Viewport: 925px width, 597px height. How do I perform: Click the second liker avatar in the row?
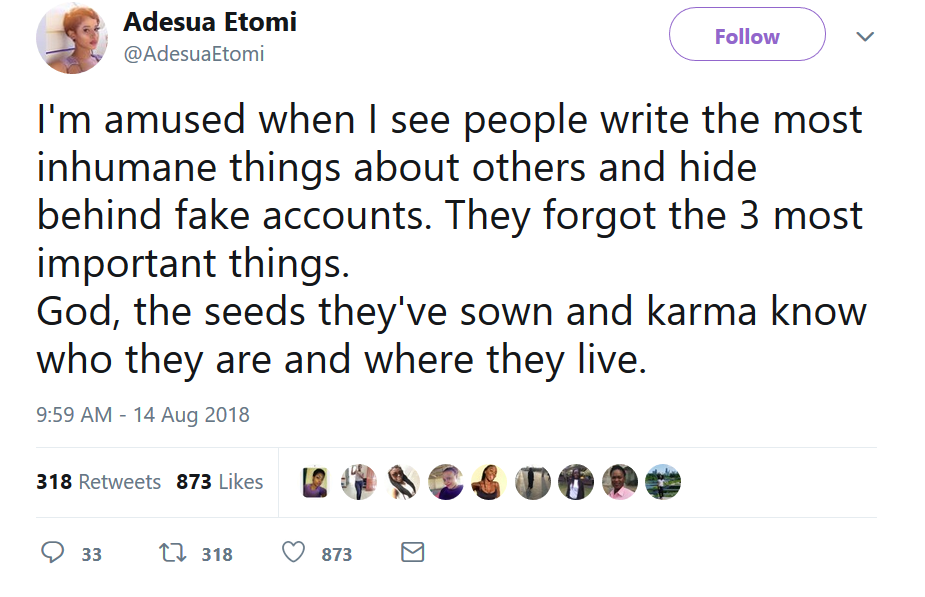[359, 482]
